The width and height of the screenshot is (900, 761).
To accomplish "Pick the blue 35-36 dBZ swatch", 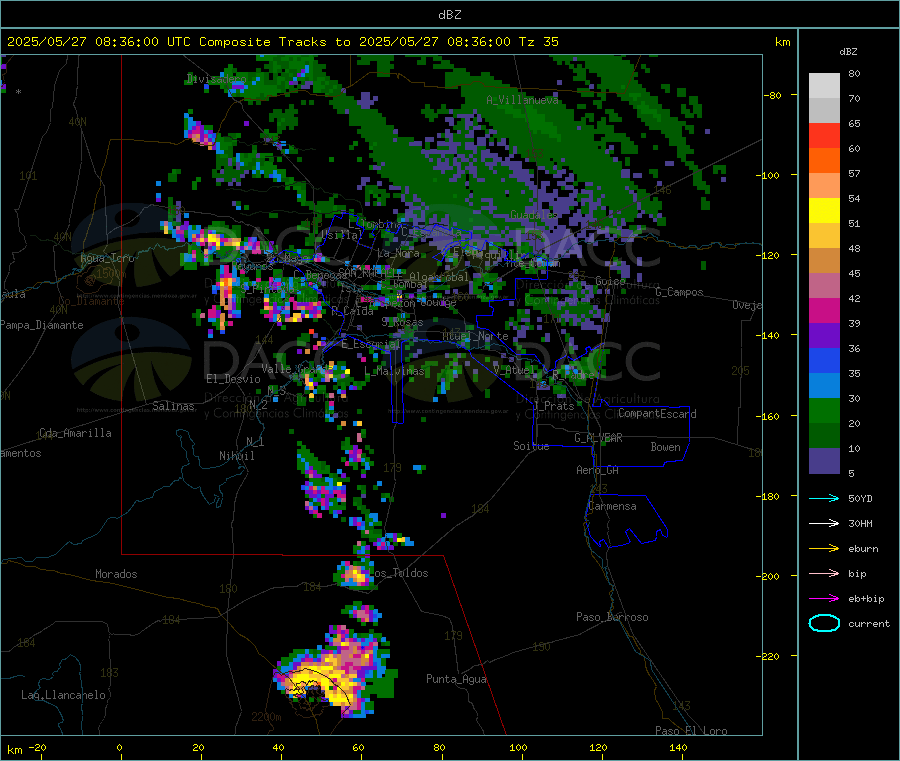I will pyautogui.click(x=824, y=360).
